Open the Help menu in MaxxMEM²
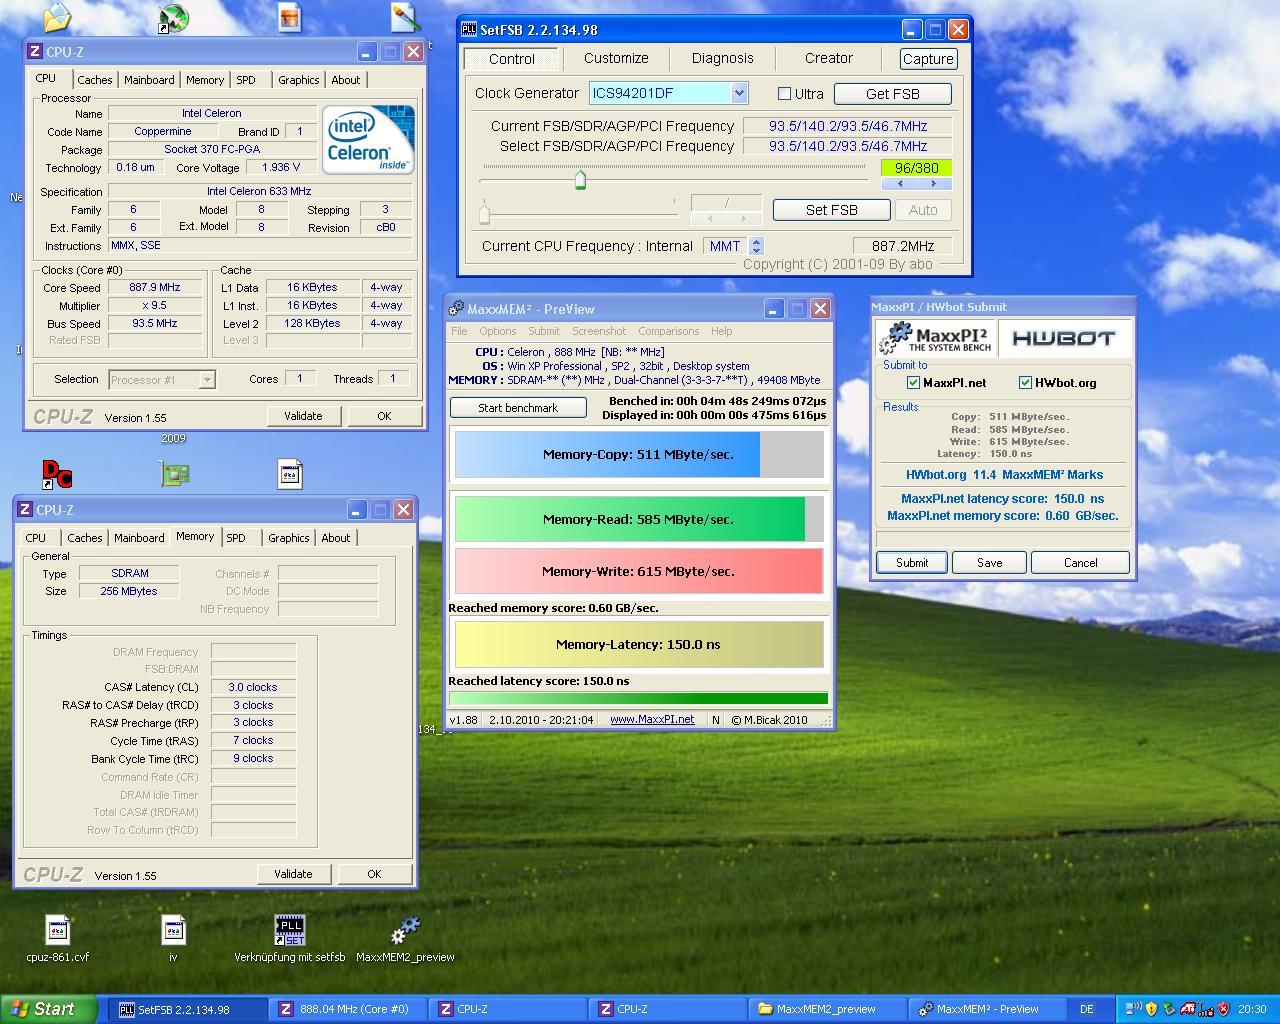Screen dimensions: 1280x1024 click(722, 331)
